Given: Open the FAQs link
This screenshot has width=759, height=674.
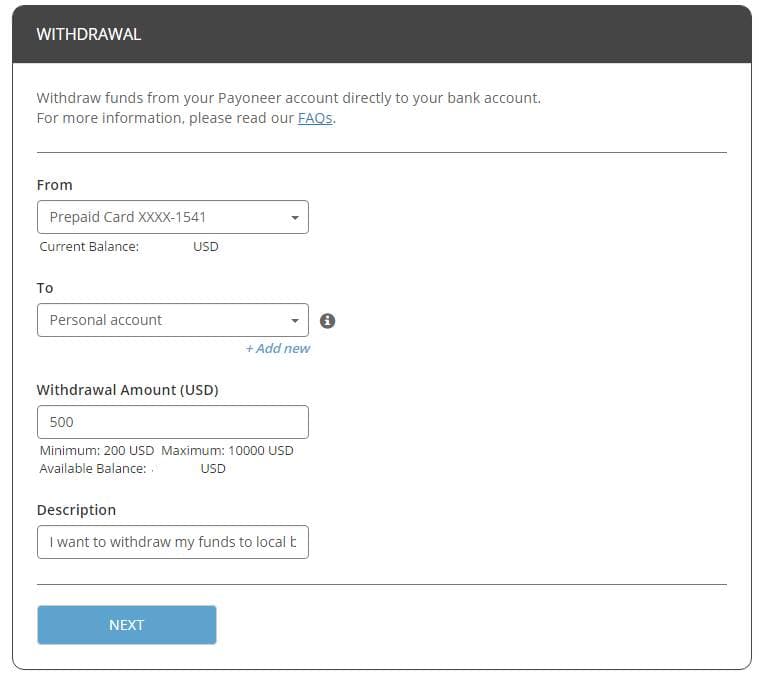Looking at the screenshot, I should click(x=316, y=118).
